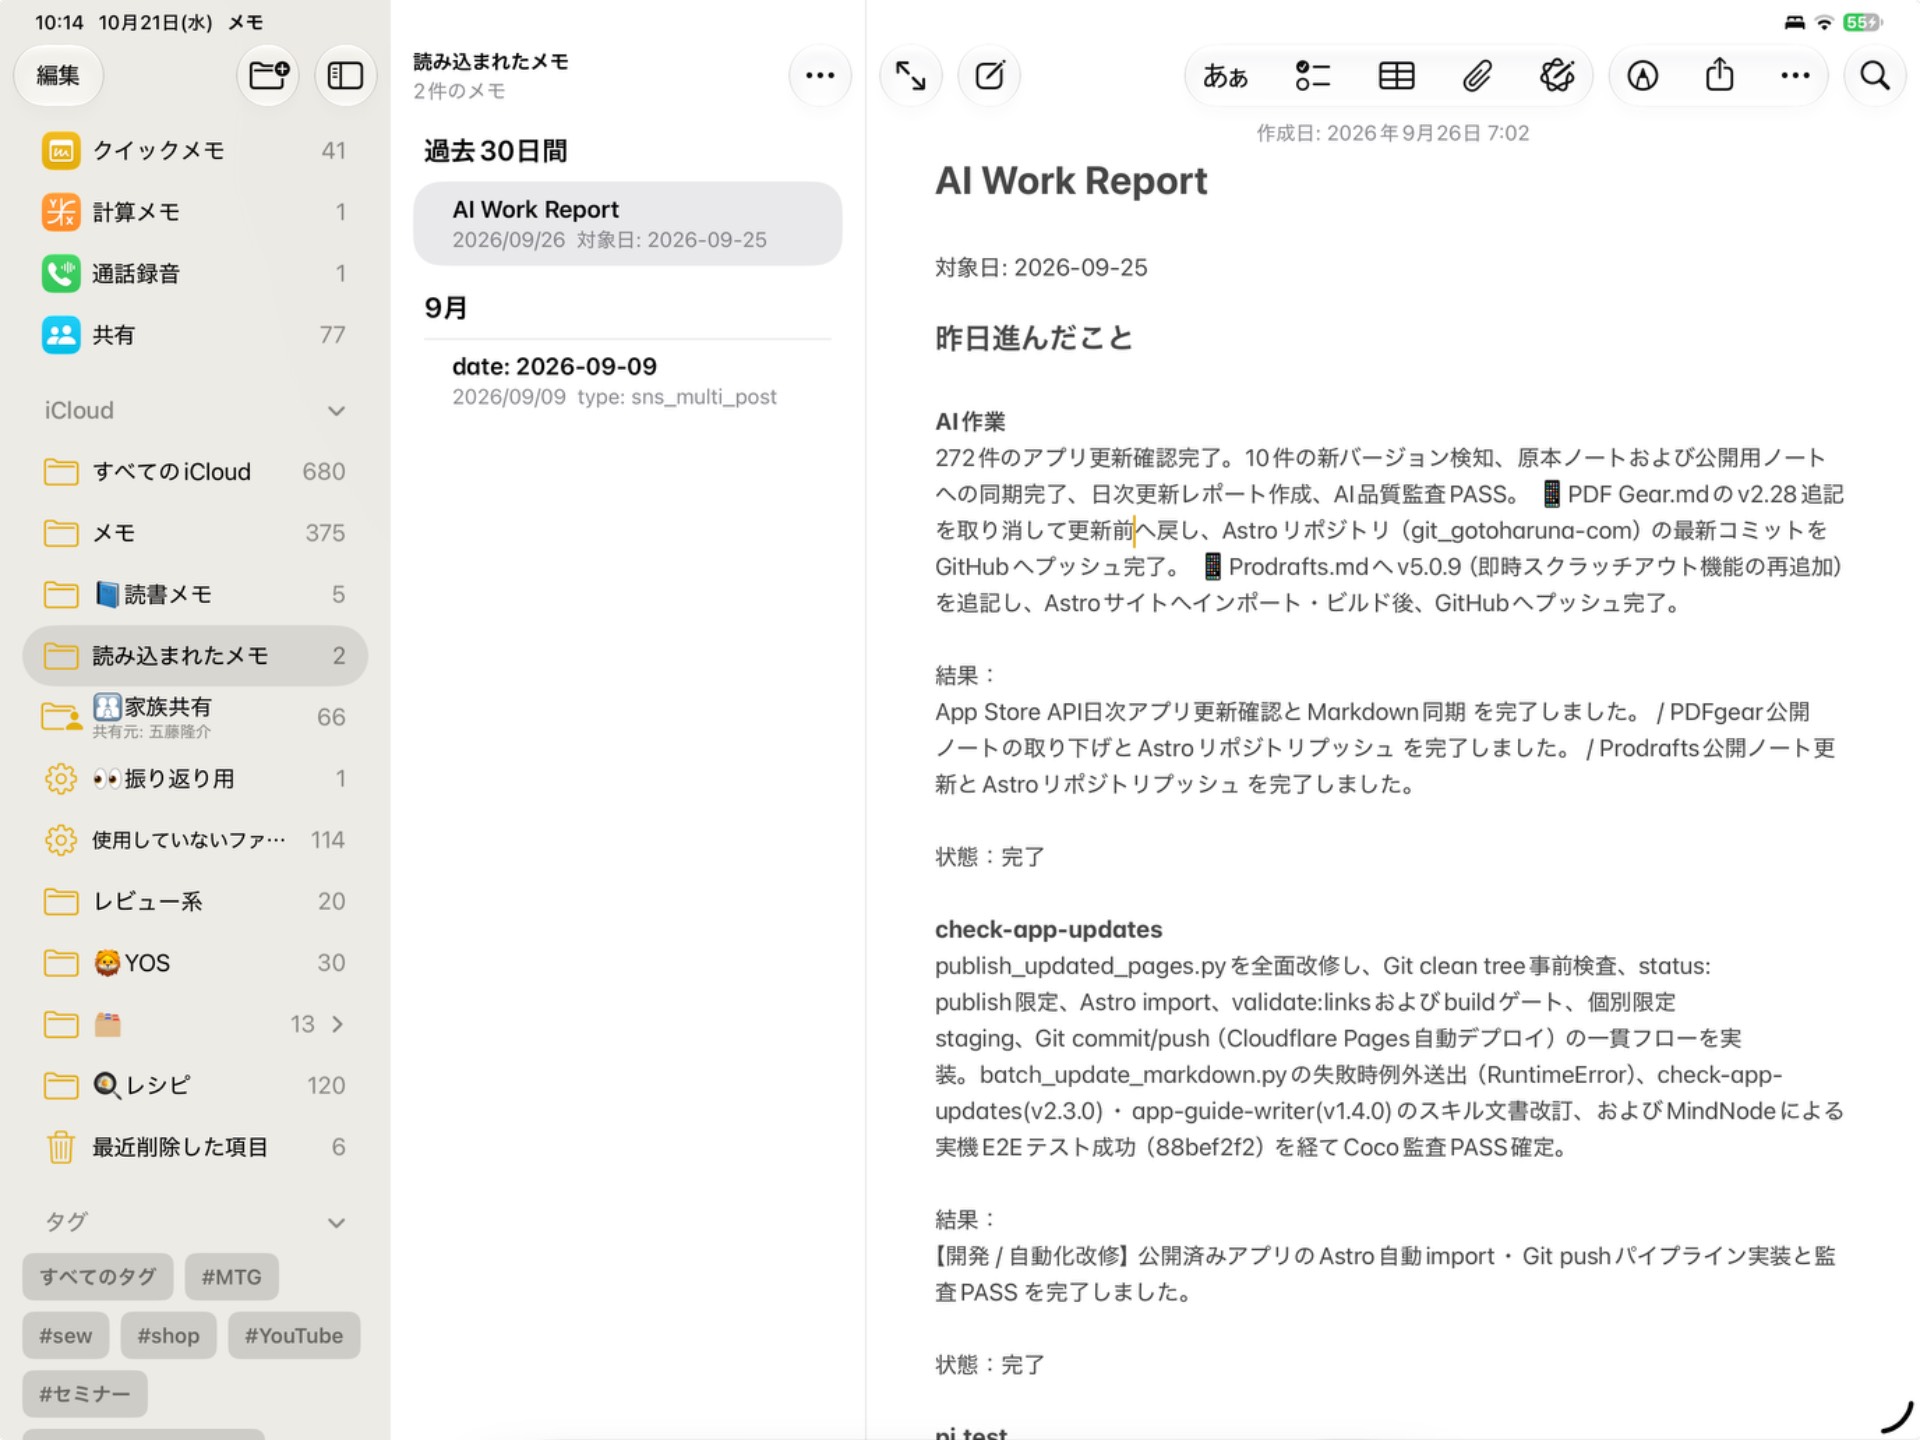The height and width of the screenshot is (1440, 1920).
Task: Open the text format (ああ) menu
Action: pyautogui.click(x=1225, y=75)
